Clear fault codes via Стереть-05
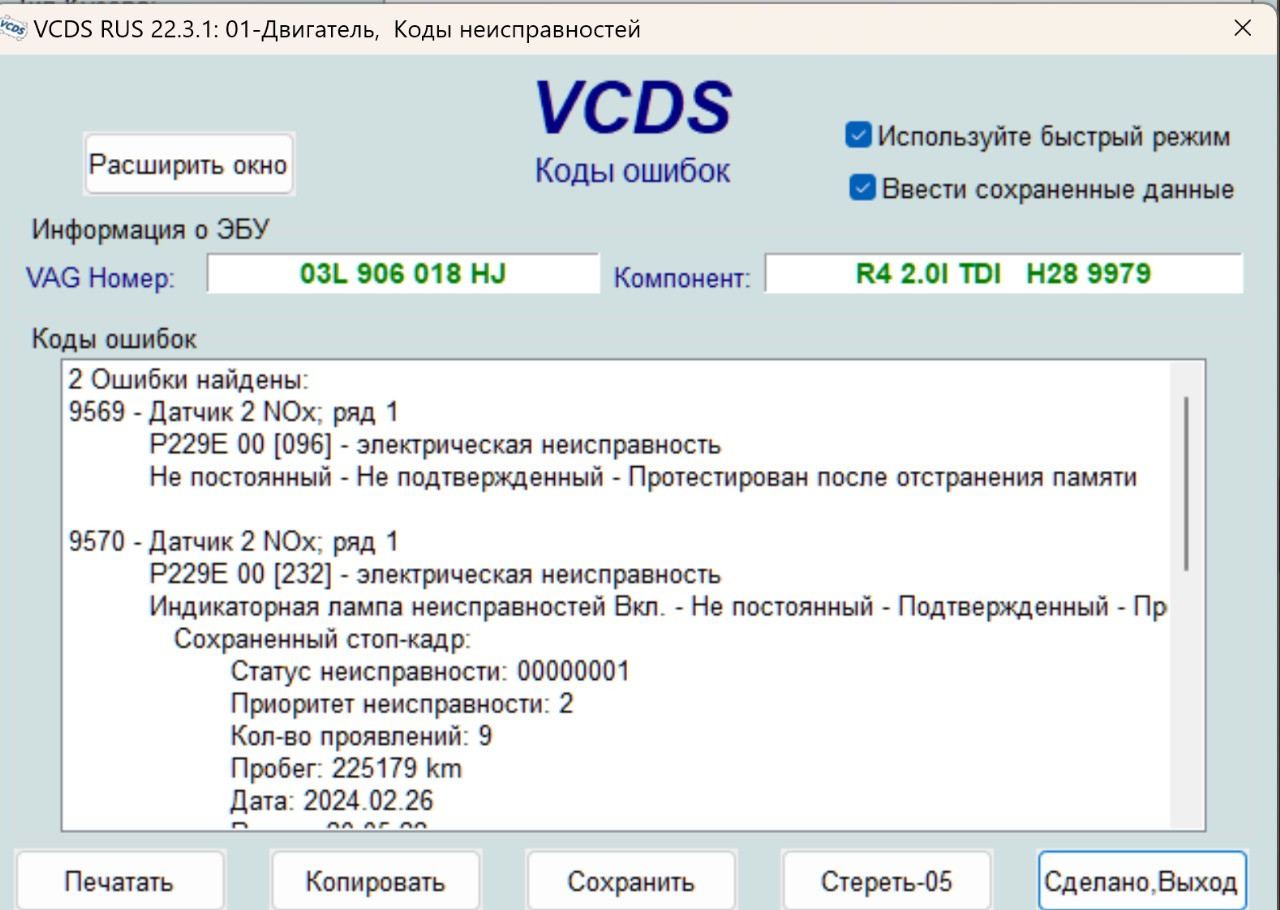 click(x=886, y=881)
